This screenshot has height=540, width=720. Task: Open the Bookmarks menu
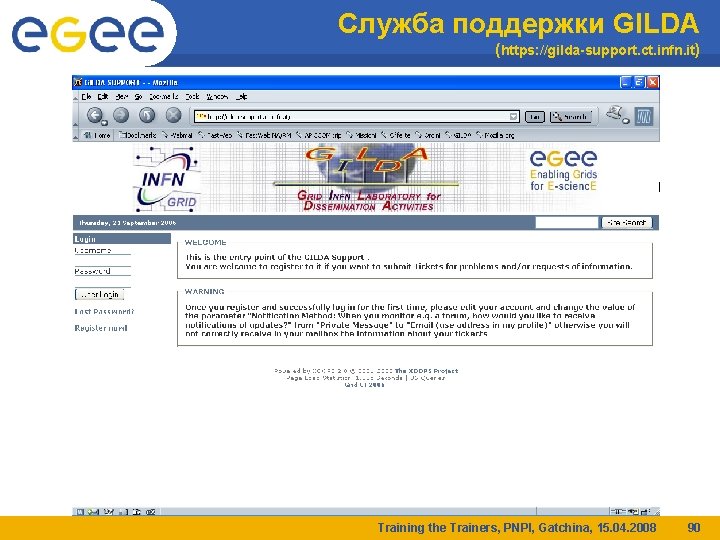click(x=163, y=96)
